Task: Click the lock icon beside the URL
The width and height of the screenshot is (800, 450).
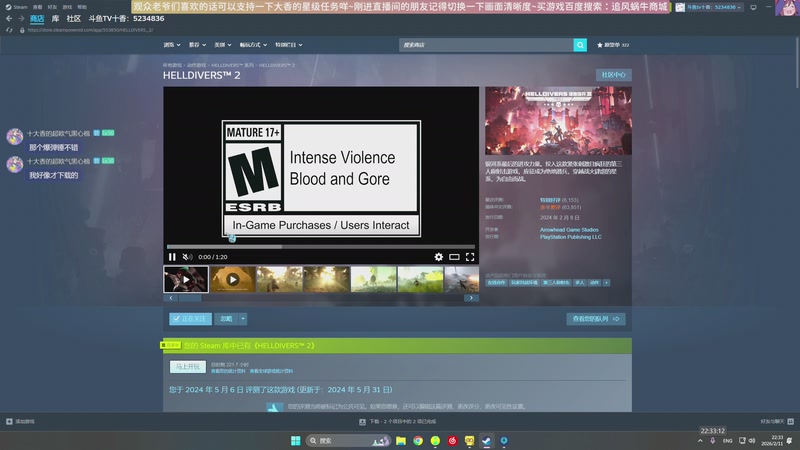Action: point(22,30)
